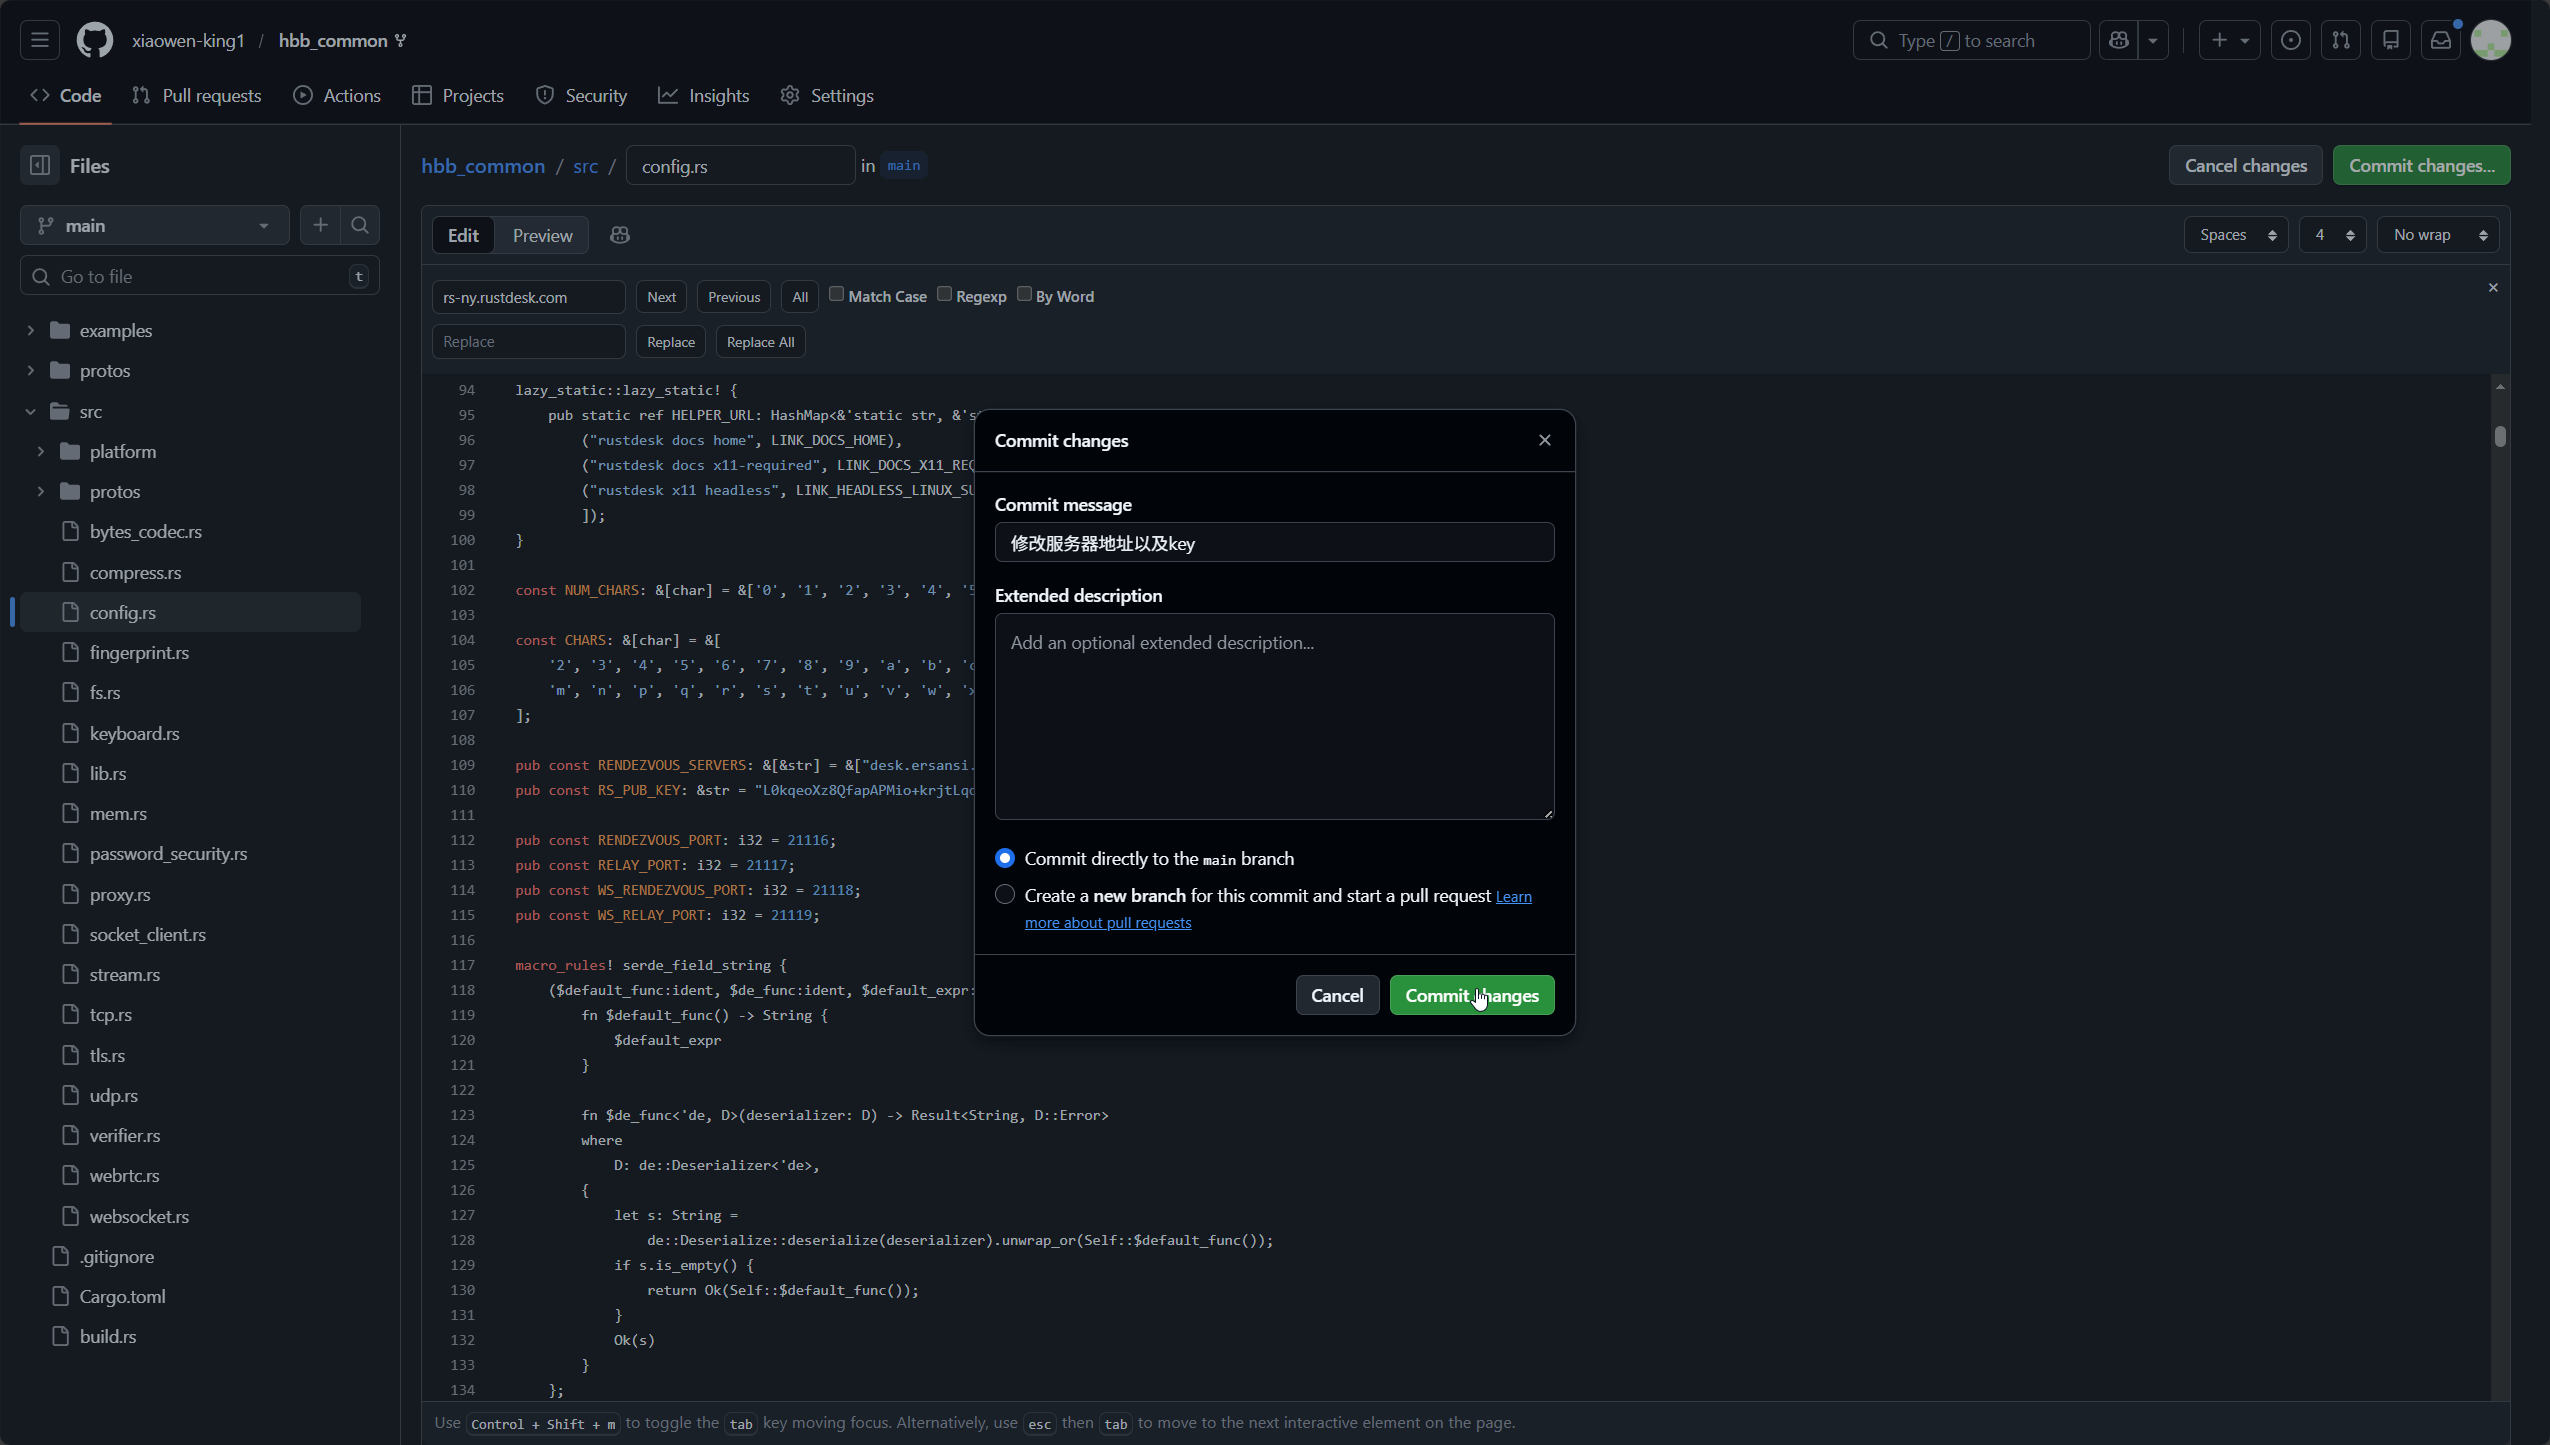Follow the Learn more about pull requests link

pyautogui.click(x=1107, y=923)
